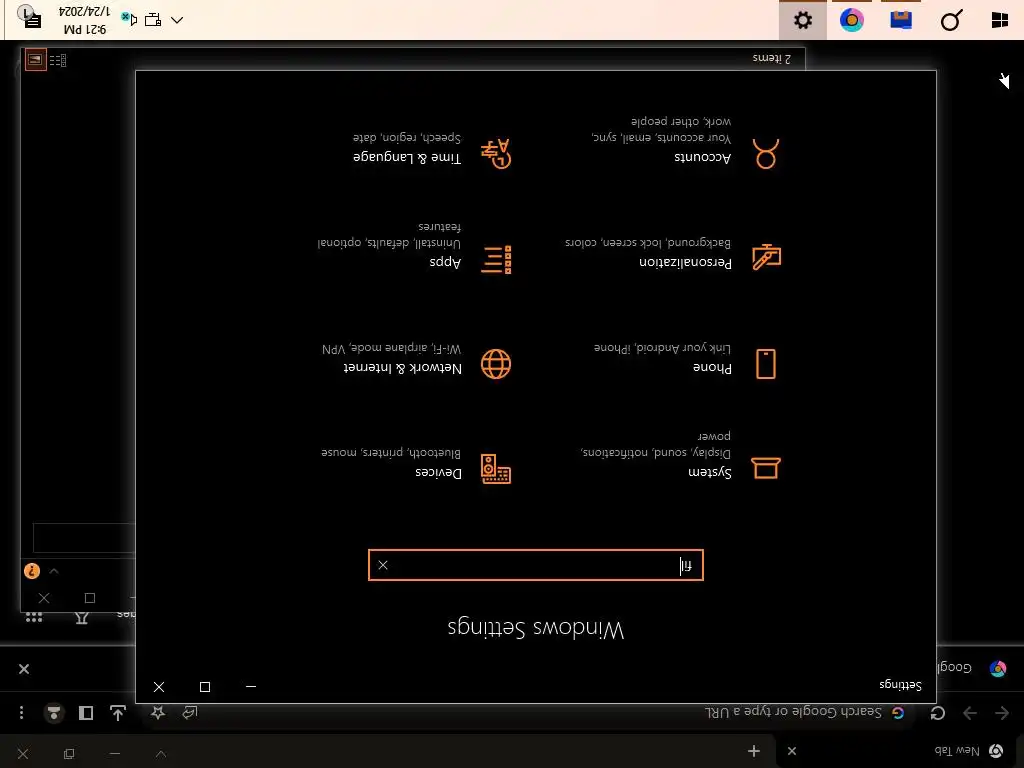Click the Accounts label
1024x768 pixels.
703,157
